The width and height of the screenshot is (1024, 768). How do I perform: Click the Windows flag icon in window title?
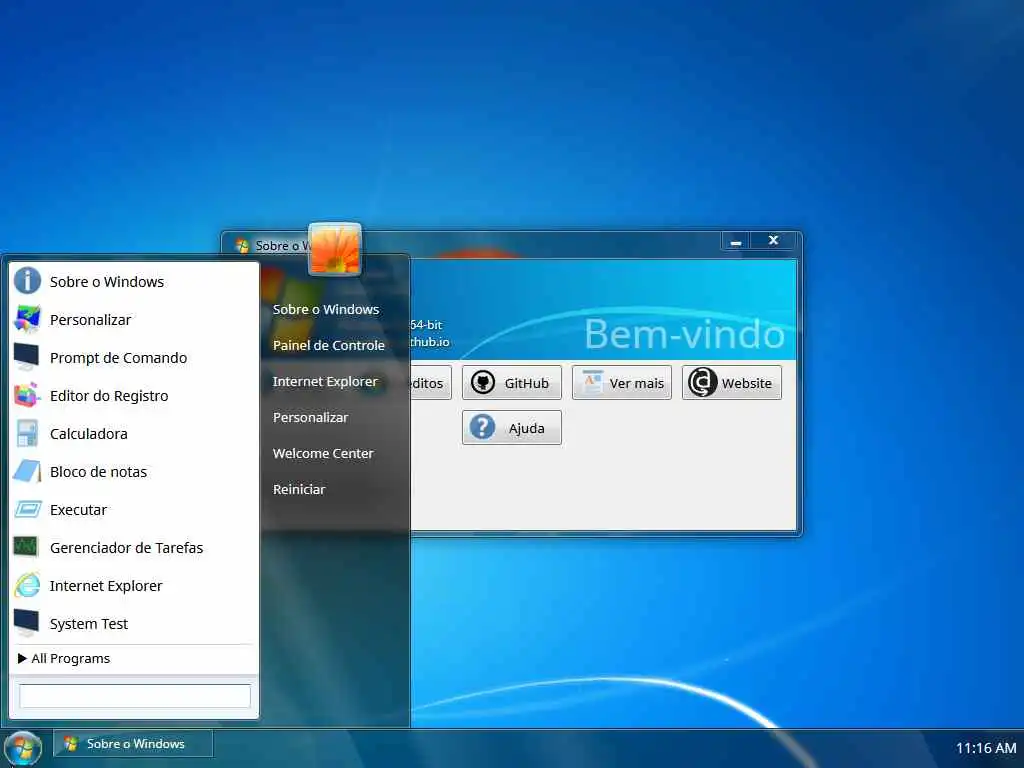coord(242,246)
